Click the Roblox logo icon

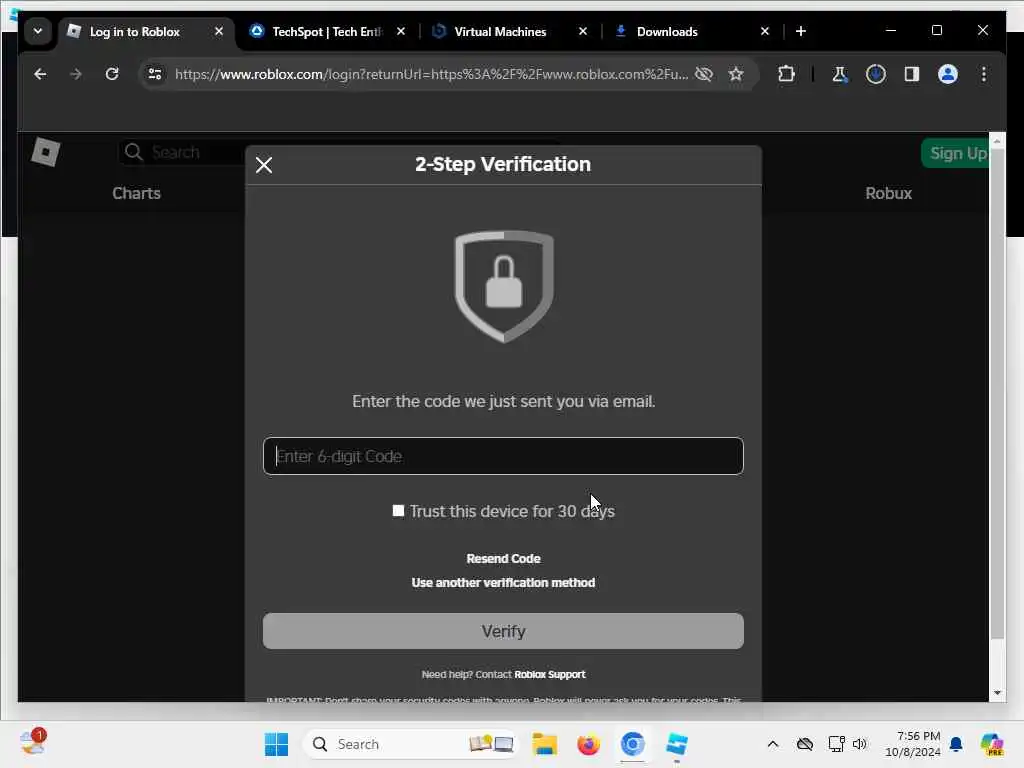46,152
